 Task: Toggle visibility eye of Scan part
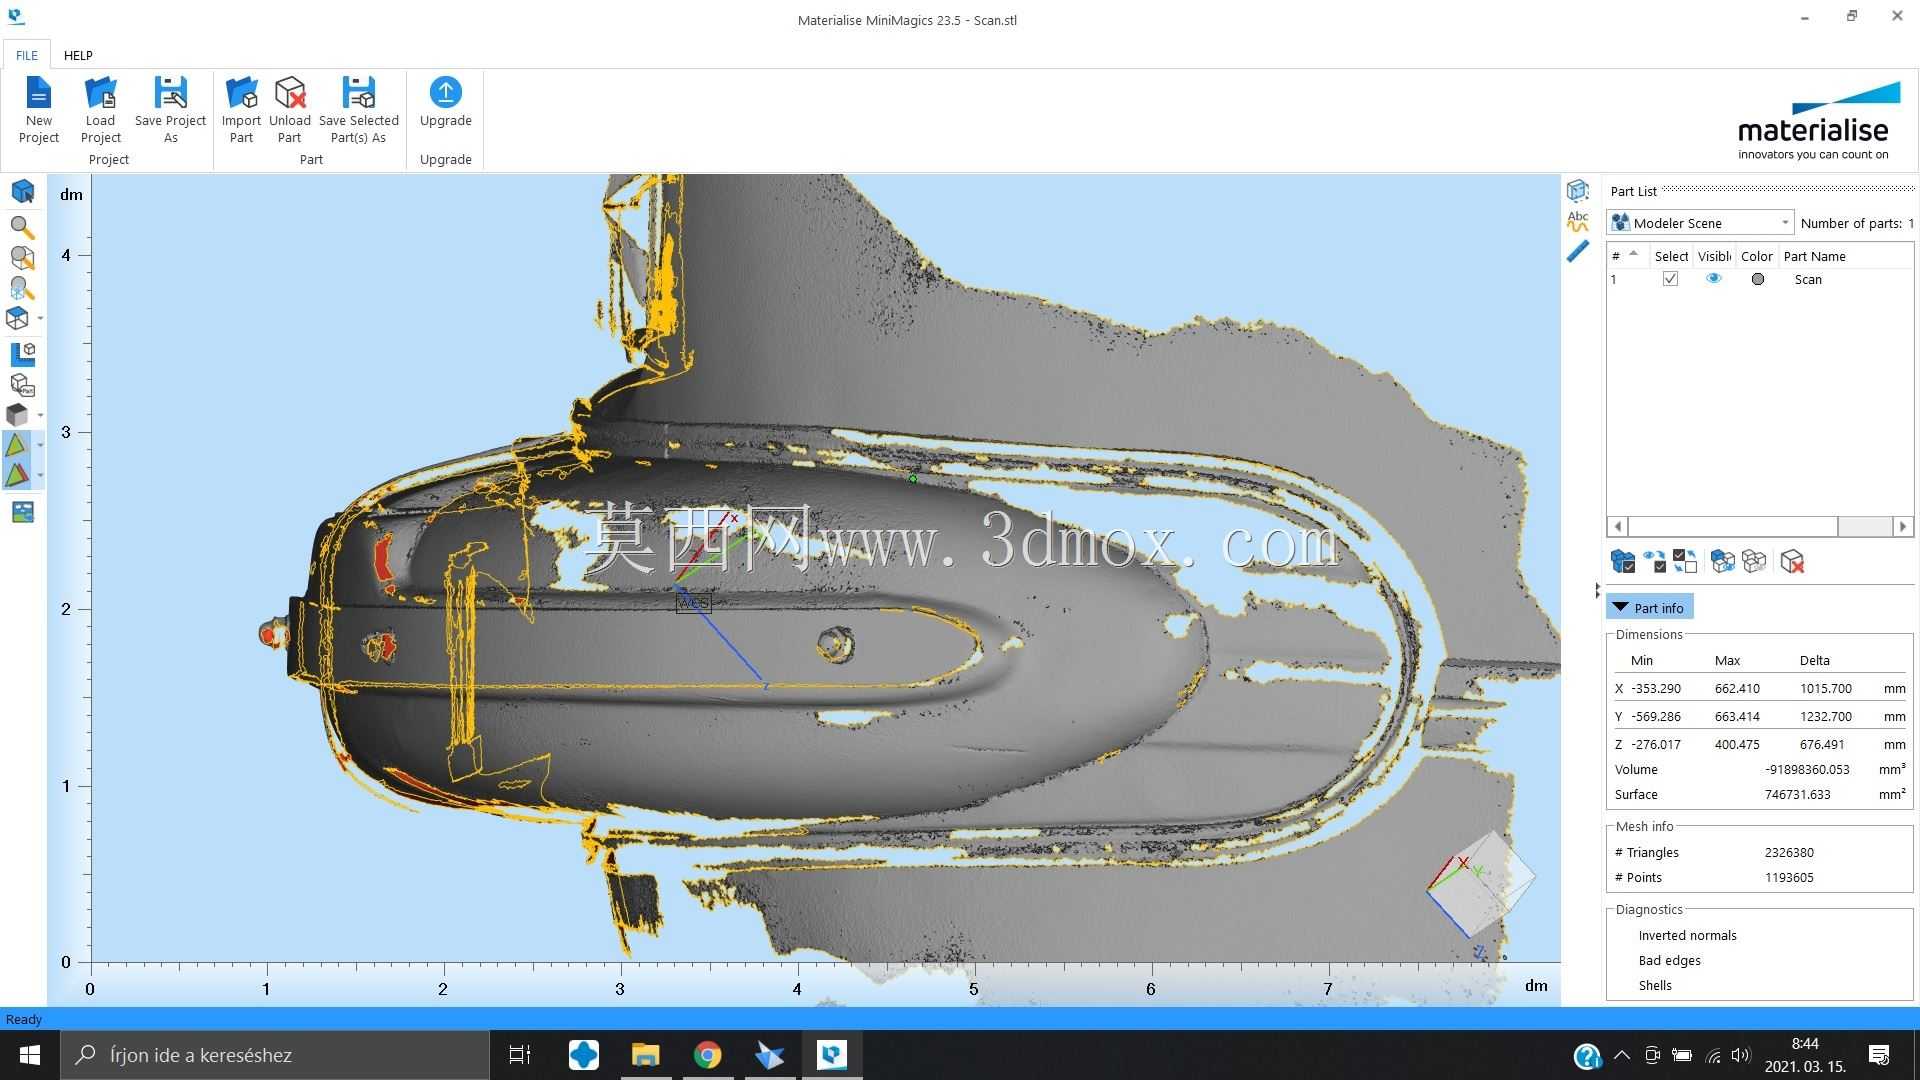click(x=1714, y=279)
